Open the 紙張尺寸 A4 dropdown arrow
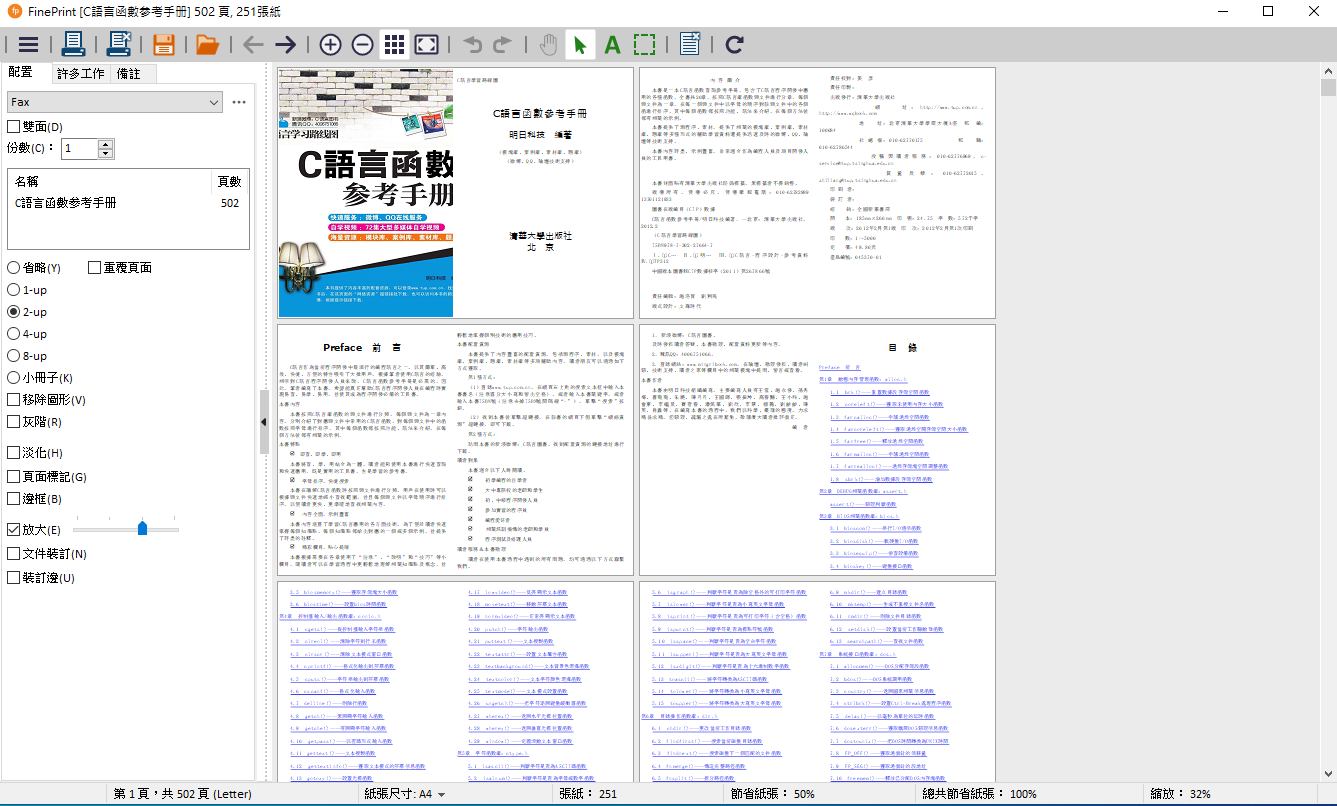 [x=442, y=795]
